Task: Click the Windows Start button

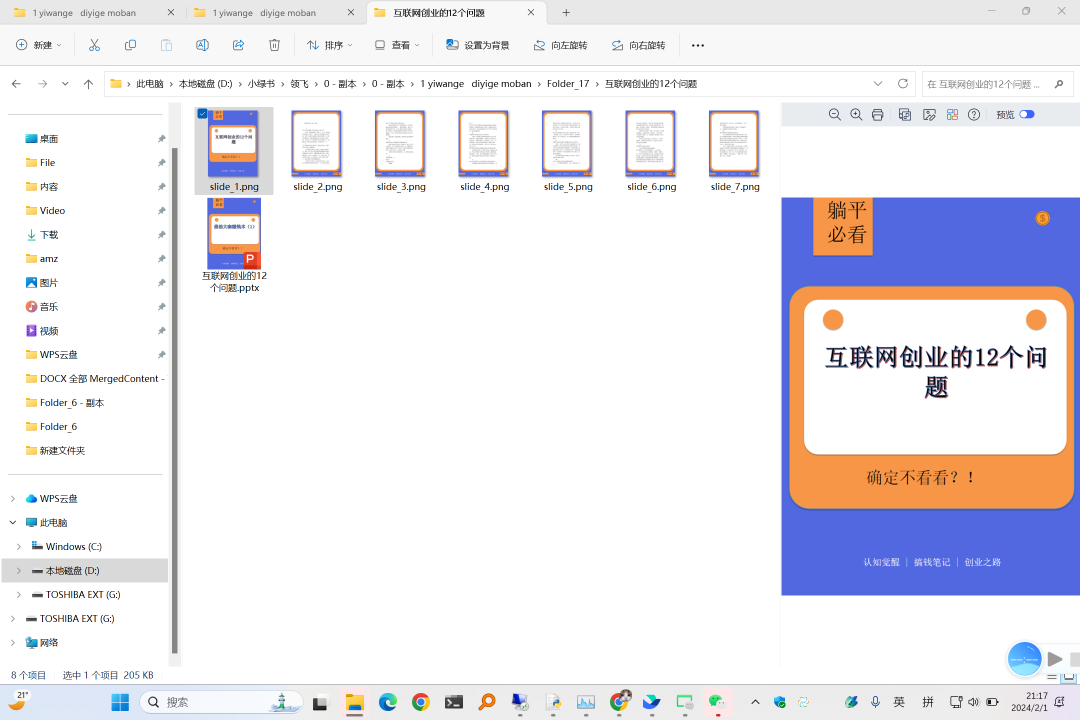Action: point(120,702)
